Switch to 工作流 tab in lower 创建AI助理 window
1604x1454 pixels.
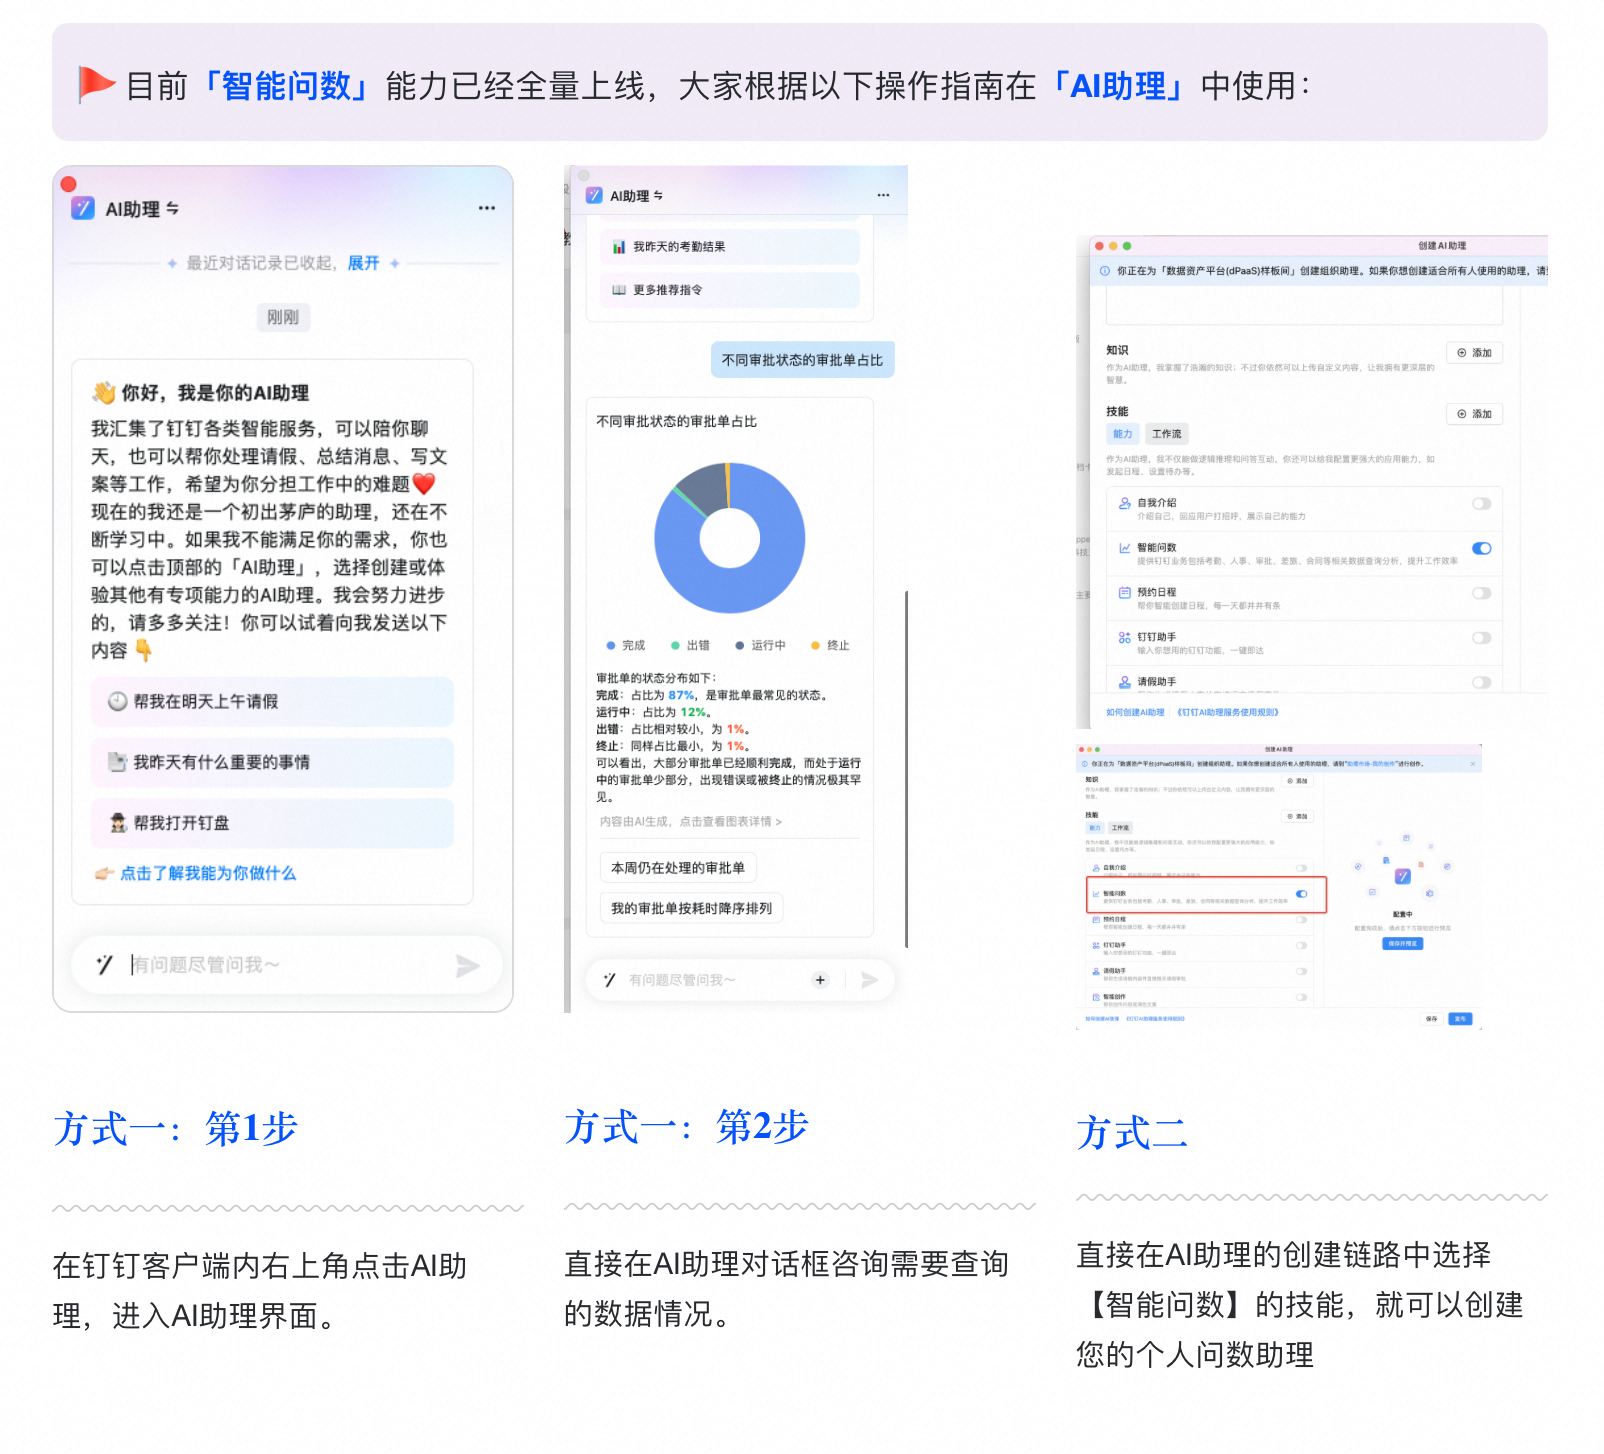tap(1120, 828)
